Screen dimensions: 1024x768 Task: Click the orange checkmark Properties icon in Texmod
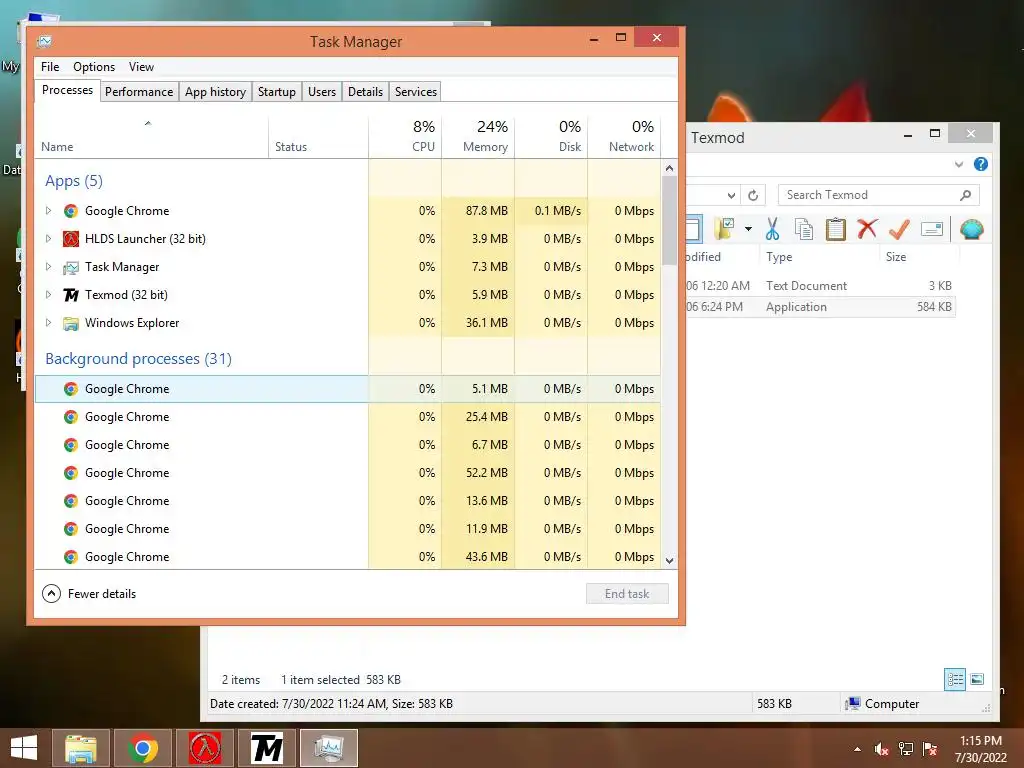pos(899,229)
